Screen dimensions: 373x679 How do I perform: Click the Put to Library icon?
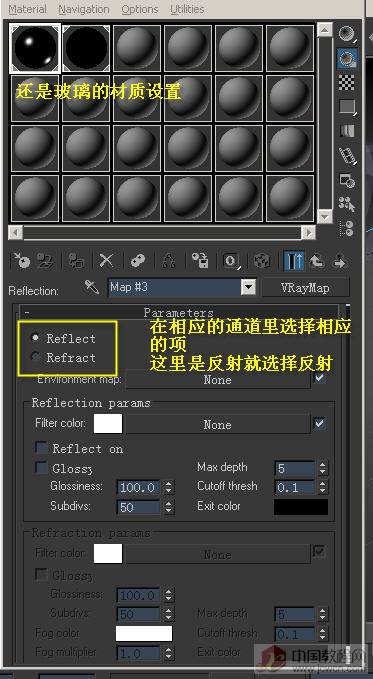(200, 261)
